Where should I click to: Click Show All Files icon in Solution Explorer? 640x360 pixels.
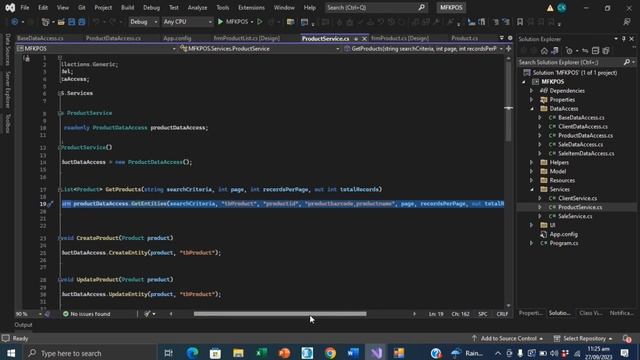point(606,51)
